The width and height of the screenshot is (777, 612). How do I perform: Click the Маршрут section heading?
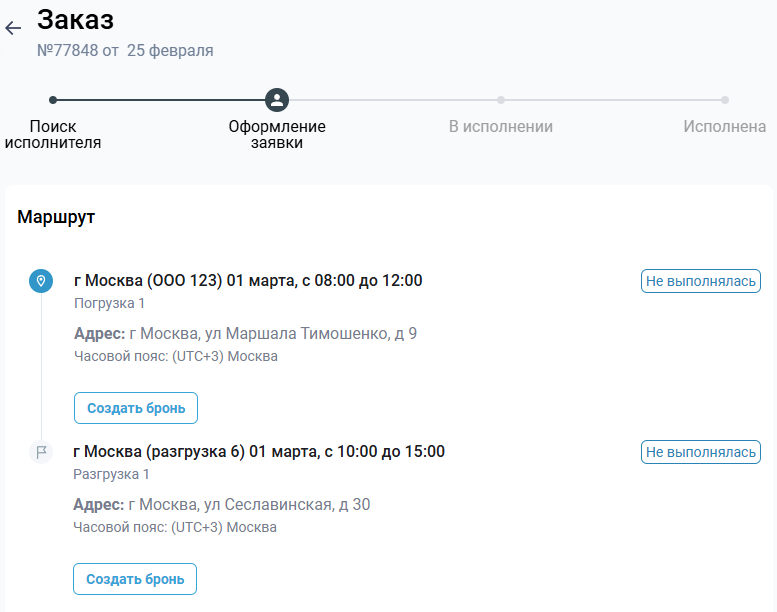click(x=56, y=217)
